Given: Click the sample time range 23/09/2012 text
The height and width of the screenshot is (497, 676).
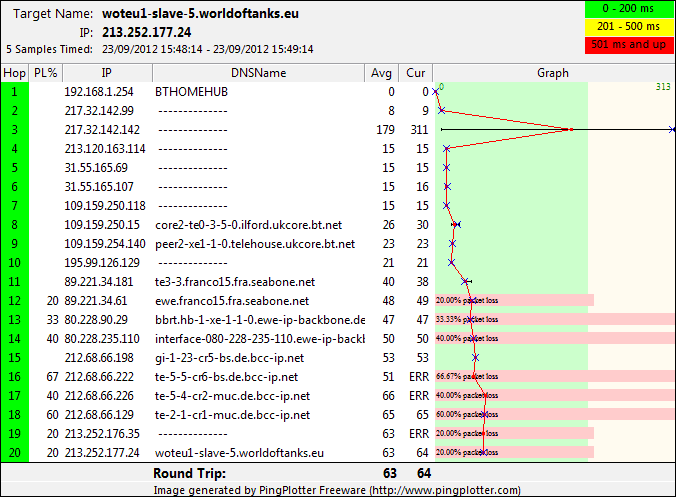Looking at the screenshot, I should [207, 49].
